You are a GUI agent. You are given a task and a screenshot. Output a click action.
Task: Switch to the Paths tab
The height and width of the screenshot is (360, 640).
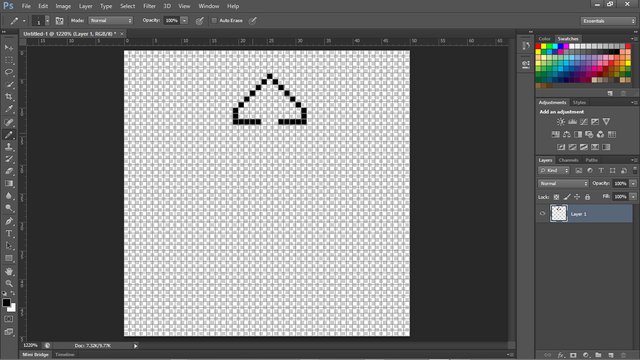coord(591,160)
